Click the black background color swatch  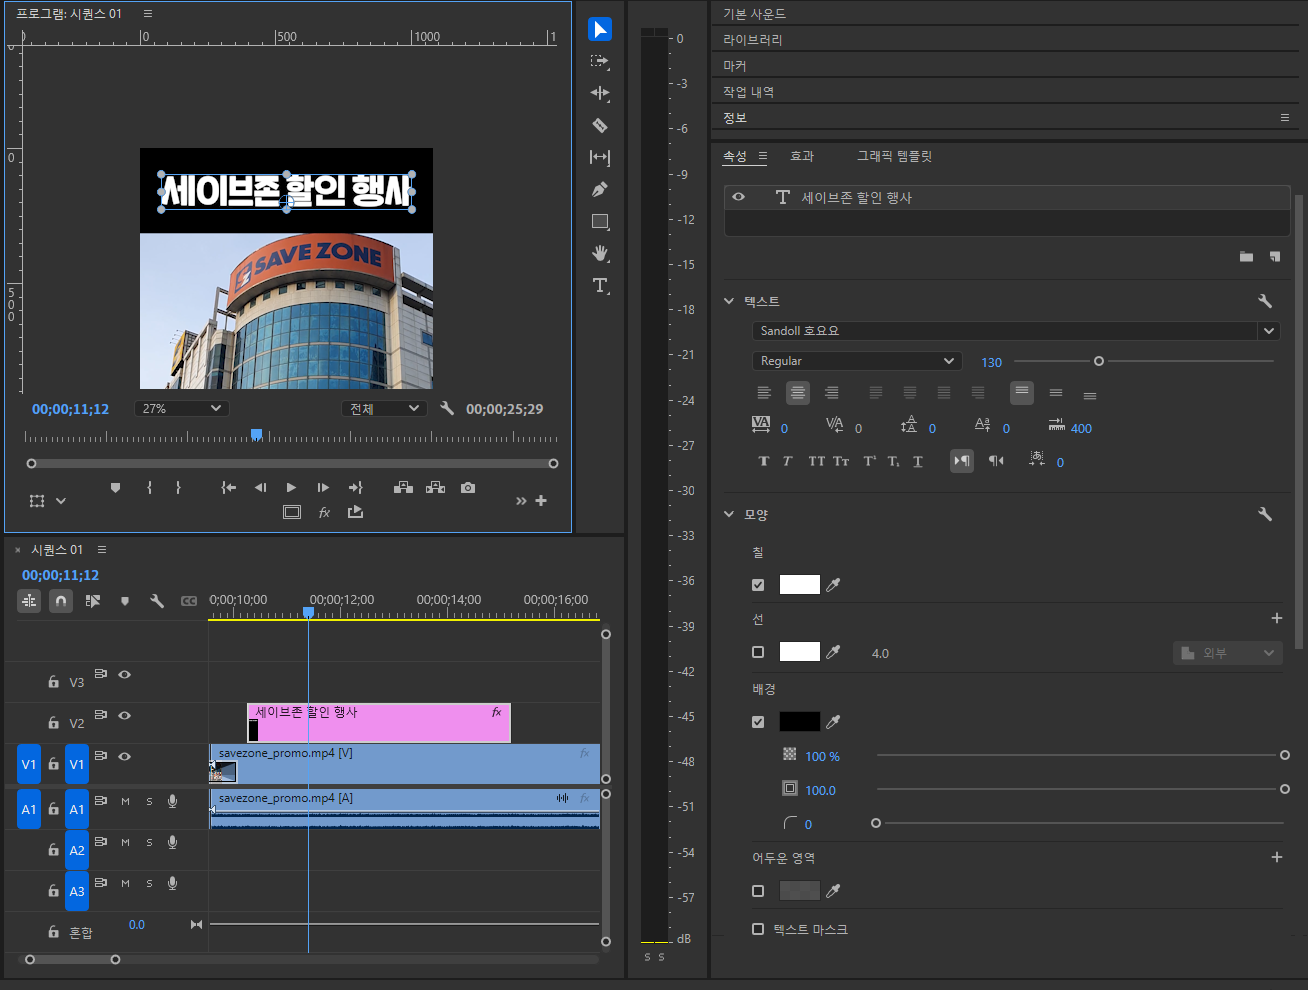click(x=800, y=722)
